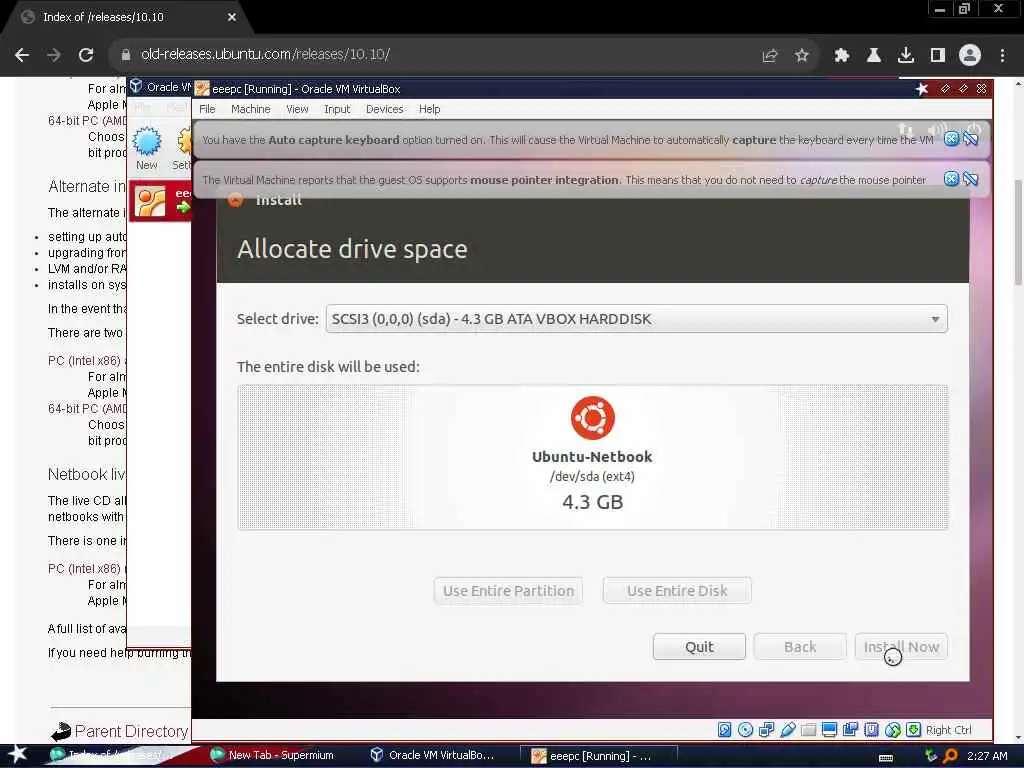Click the optical disc indicator in VirtualBox status bar
1024x768 pixels.
point(745,729)
